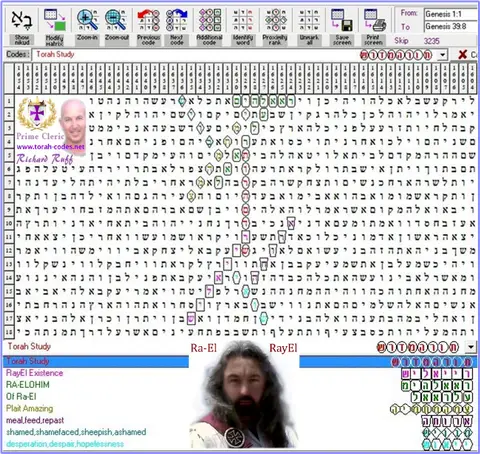
Task: Select the meal,feed,repast list entry
Action: (35, 420)
